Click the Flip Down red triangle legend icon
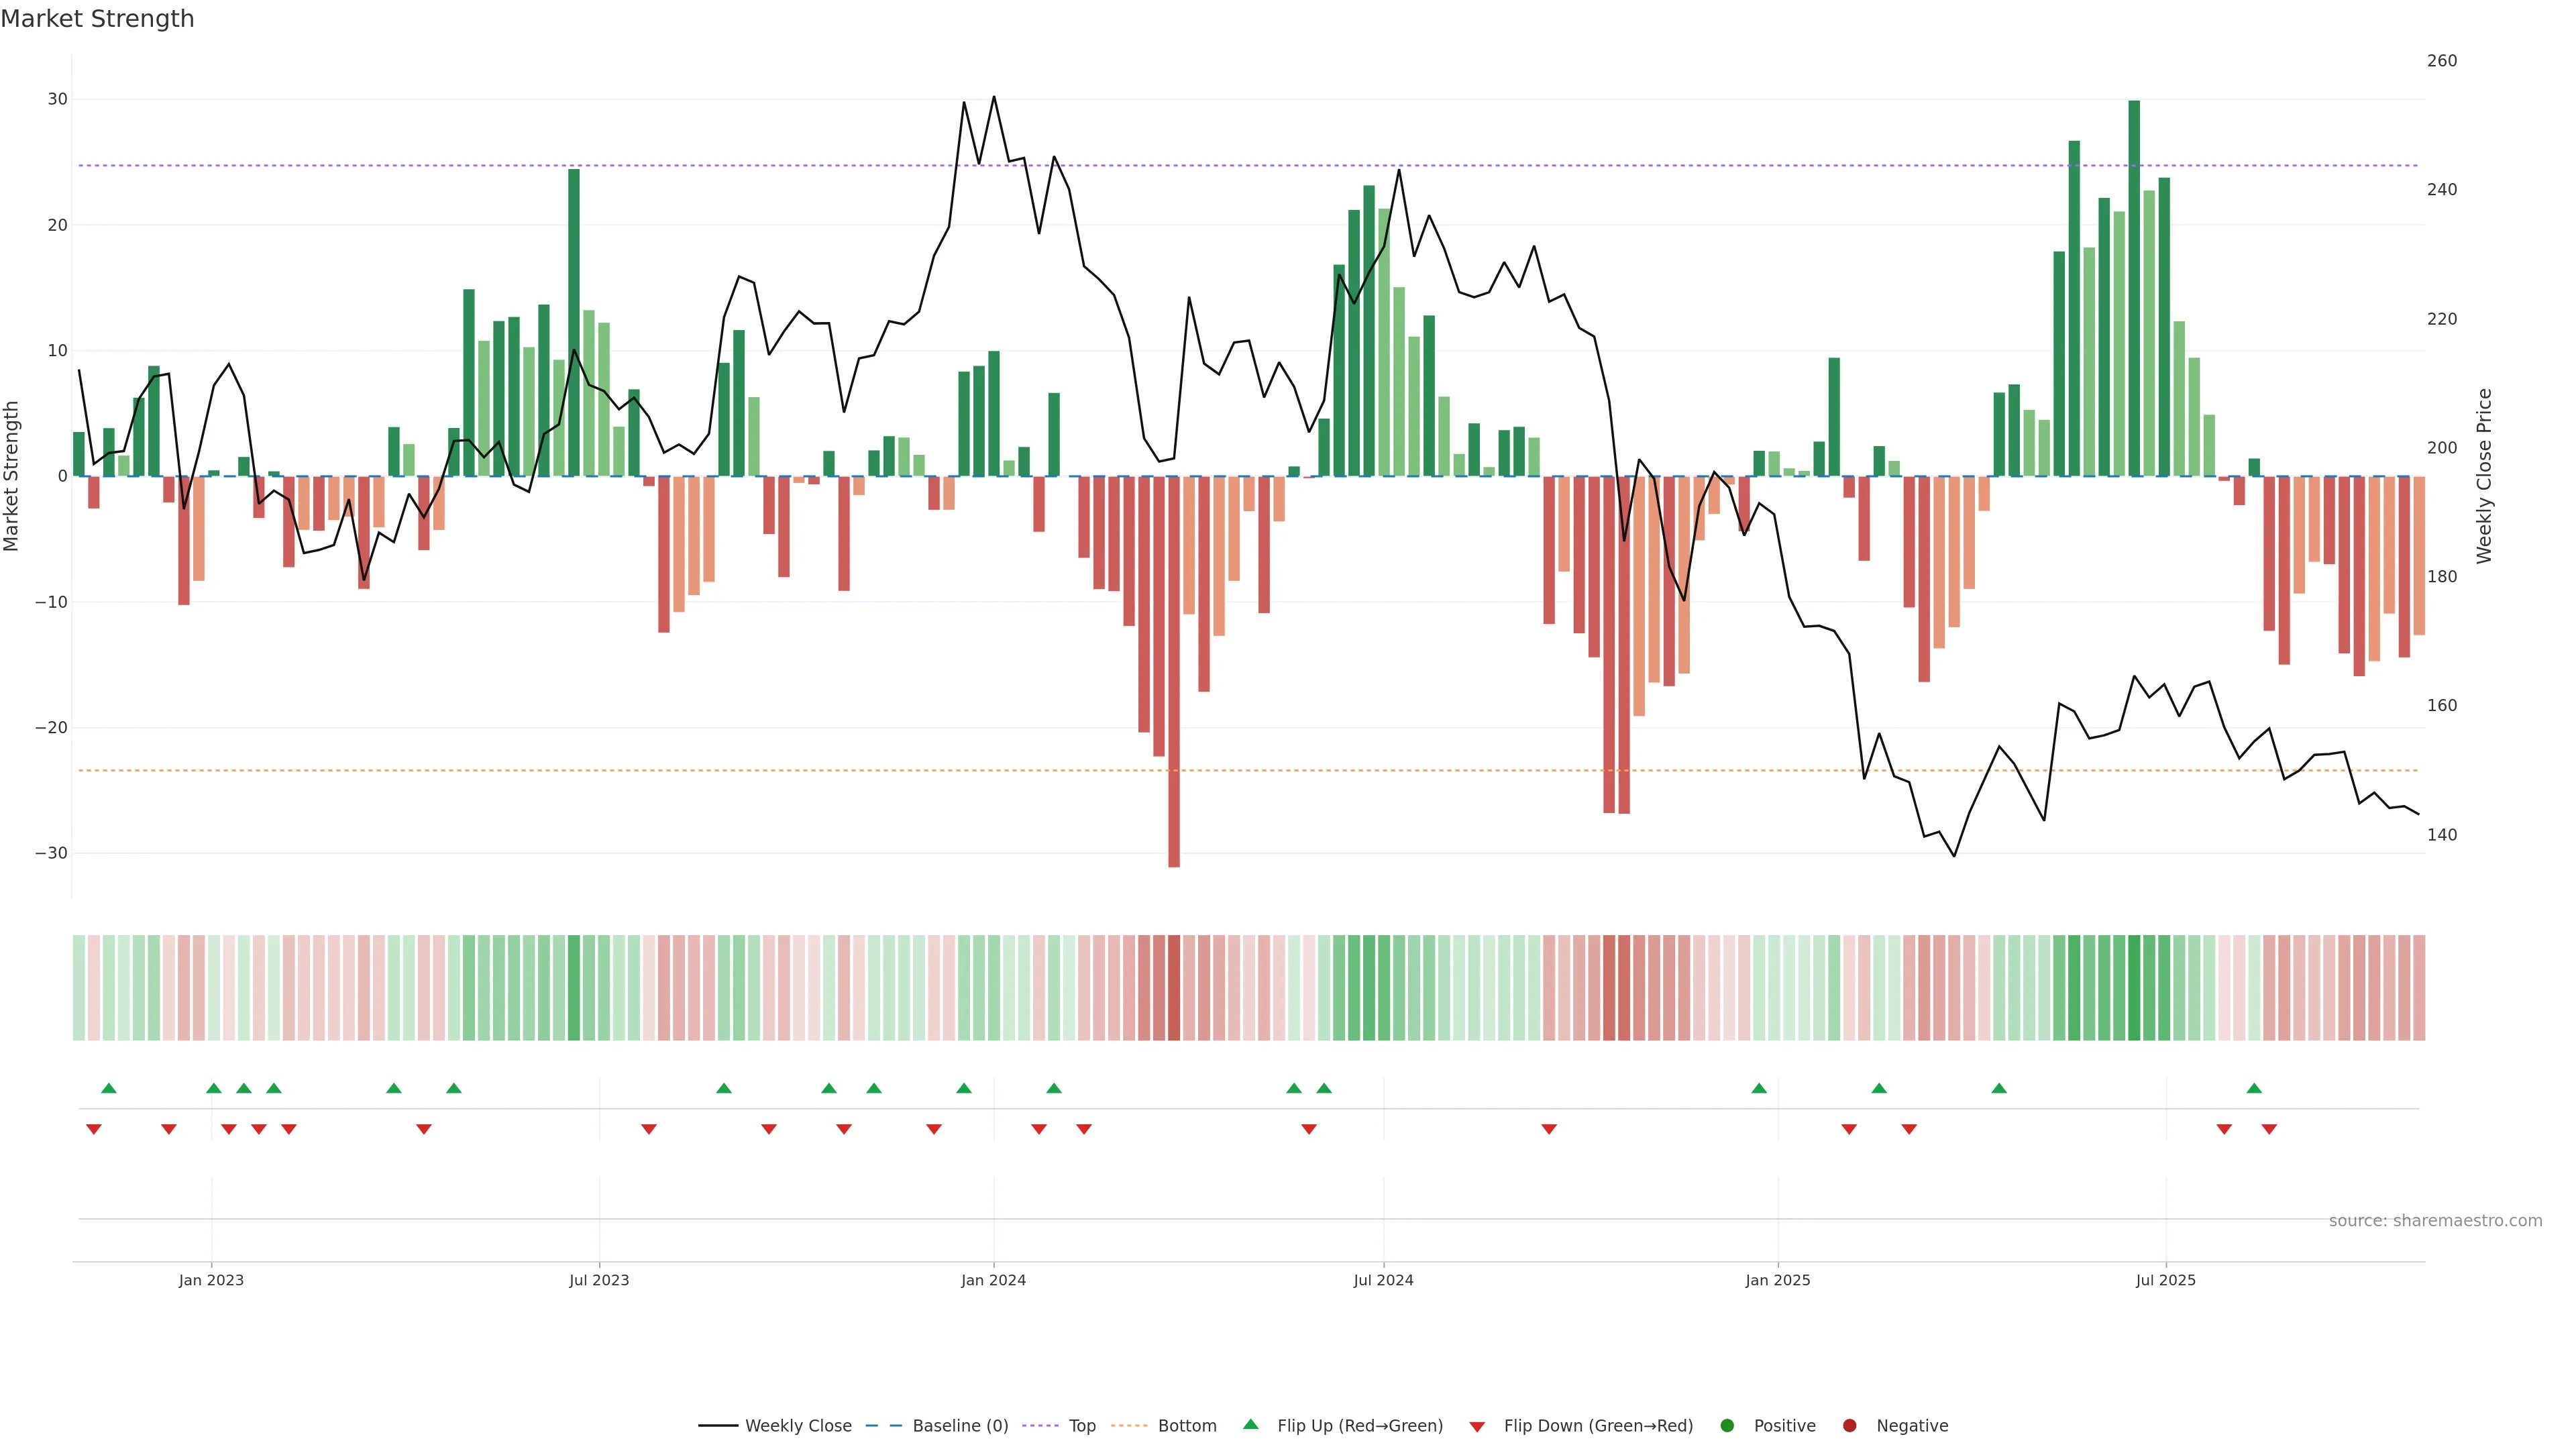This screenshot has height=1449, width=2576. click(x=1477, y=1426)
